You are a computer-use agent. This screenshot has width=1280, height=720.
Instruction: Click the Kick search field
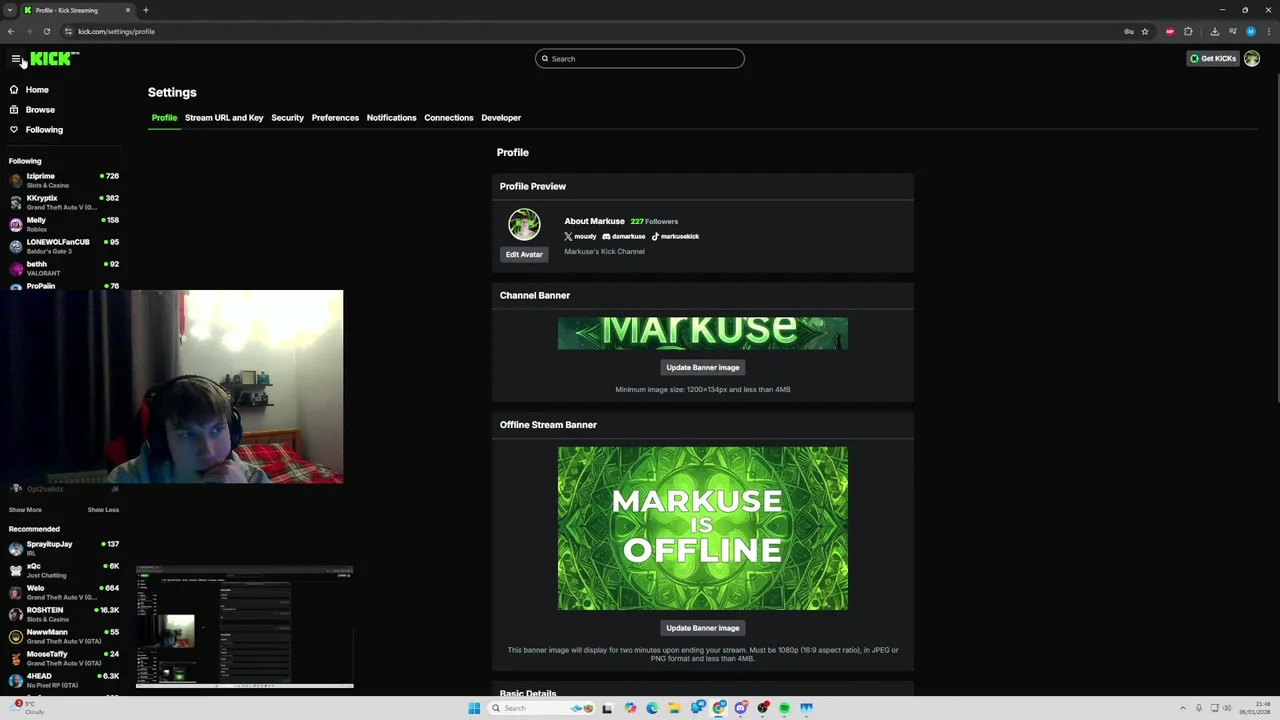tap(640, 59)
